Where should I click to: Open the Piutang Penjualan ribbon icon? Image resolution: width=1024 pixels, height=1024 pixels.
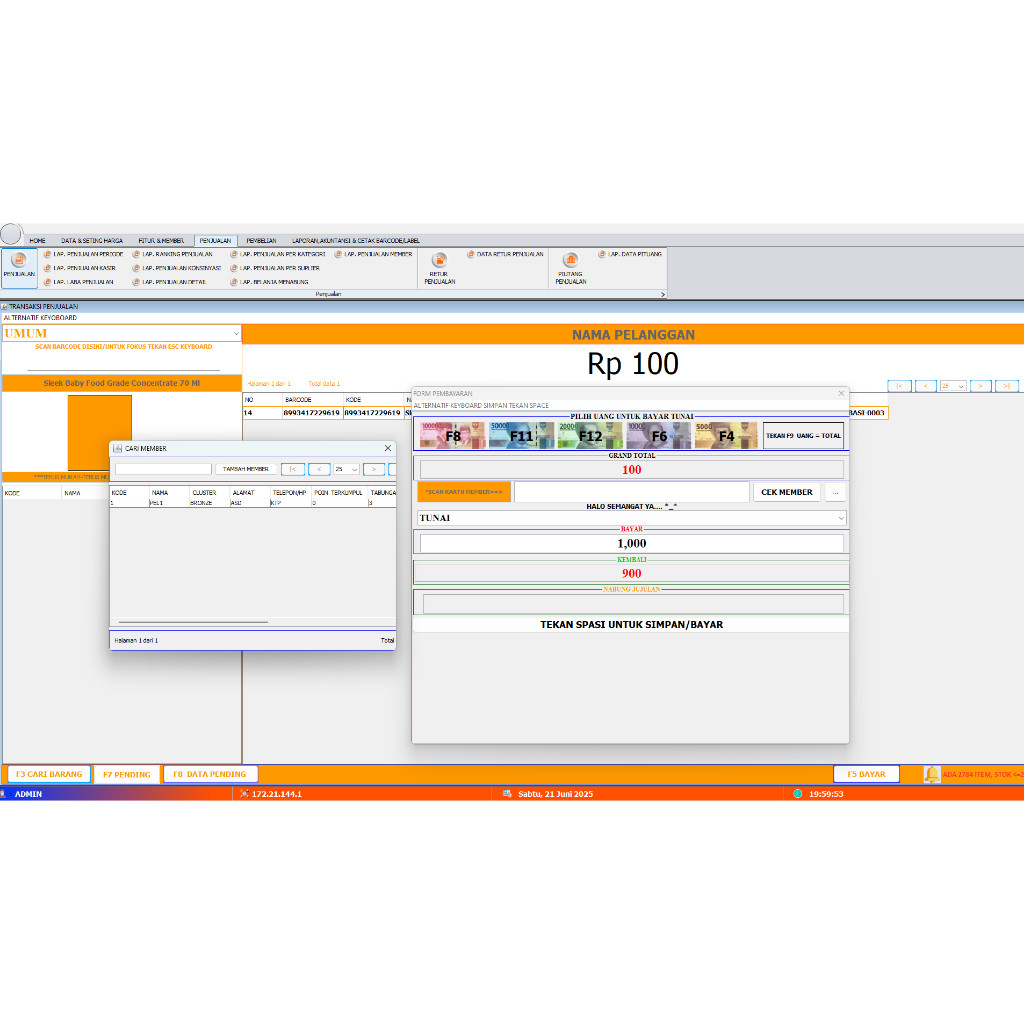[x=570, y=263]
